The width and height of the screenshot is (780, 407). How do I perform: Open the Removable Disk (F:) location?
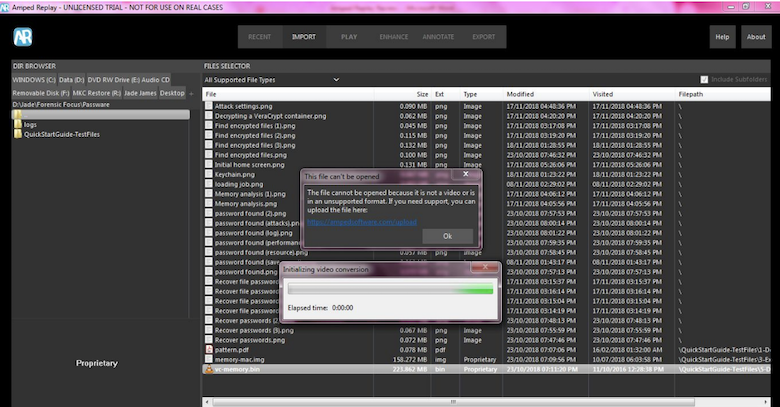pyautogui.click(x=41, y=93)
